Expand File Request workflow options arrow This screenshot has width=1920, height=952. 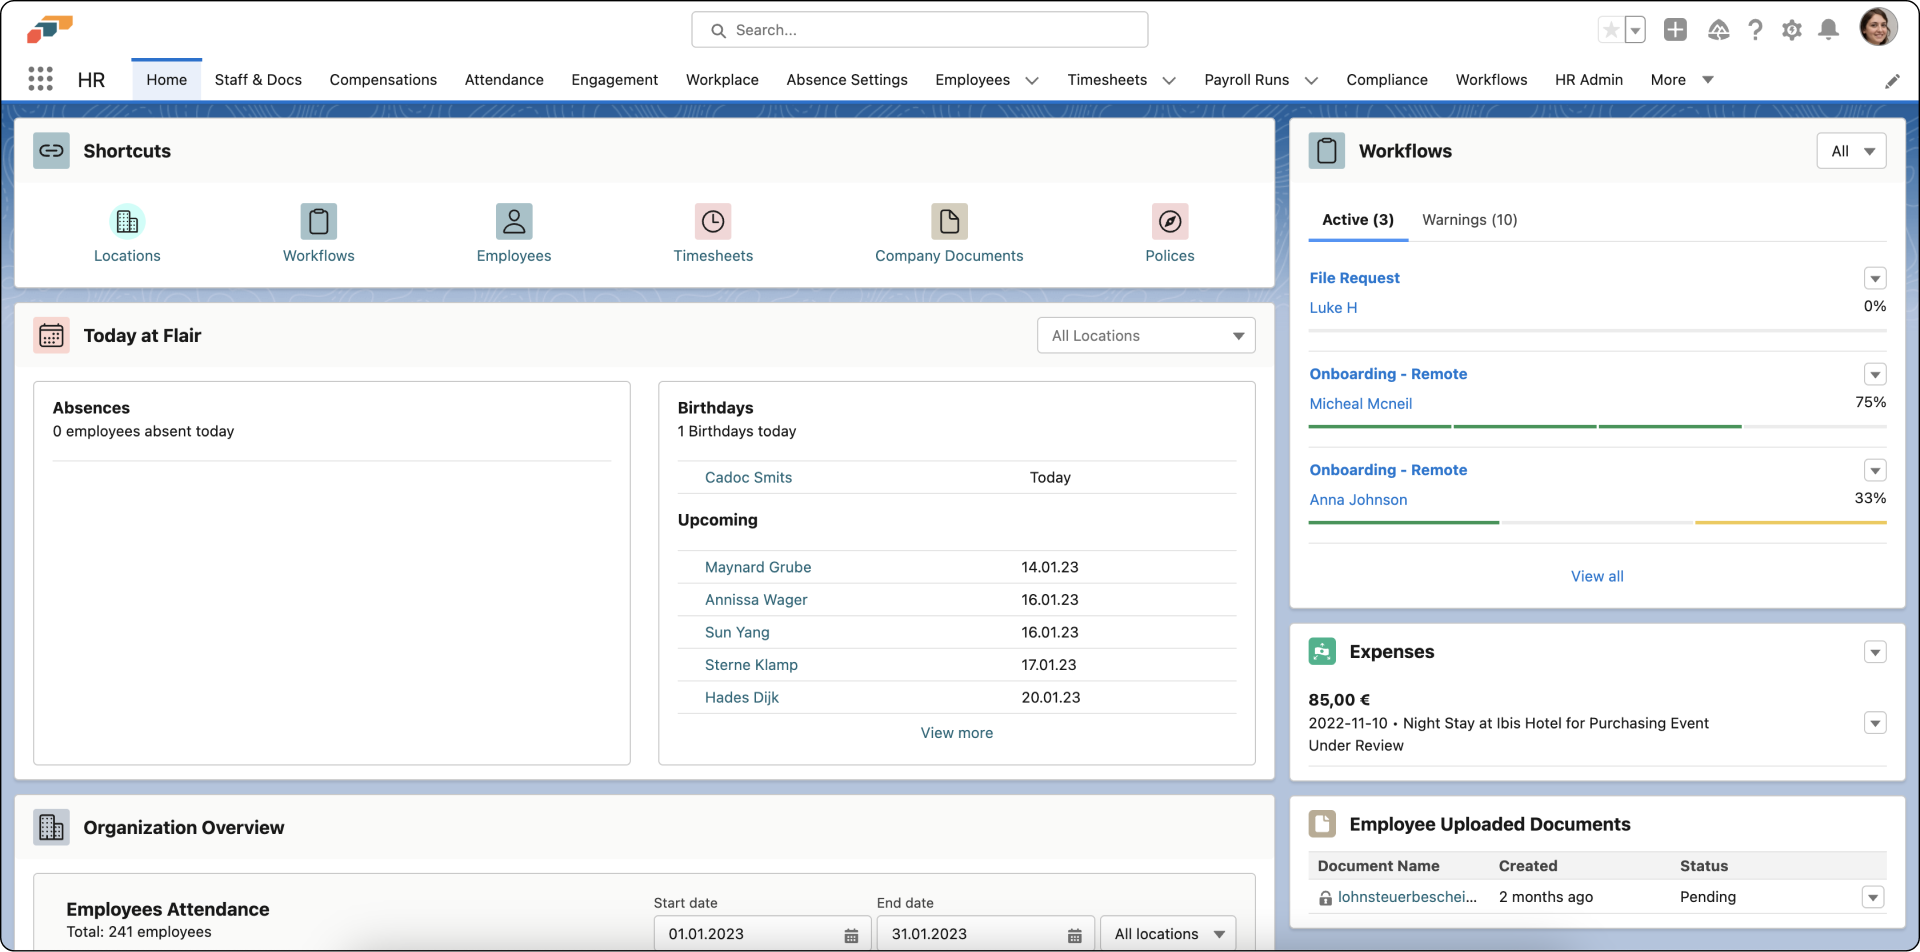[1875, 279]
